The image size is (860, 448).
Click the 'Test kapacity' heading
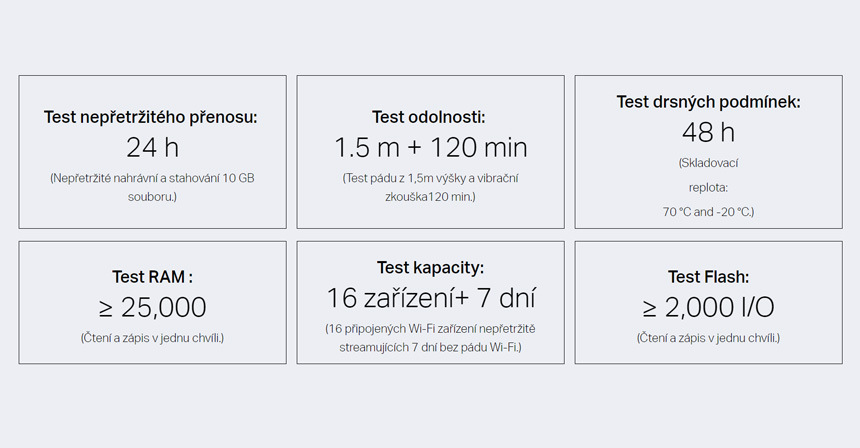(430, 267)
